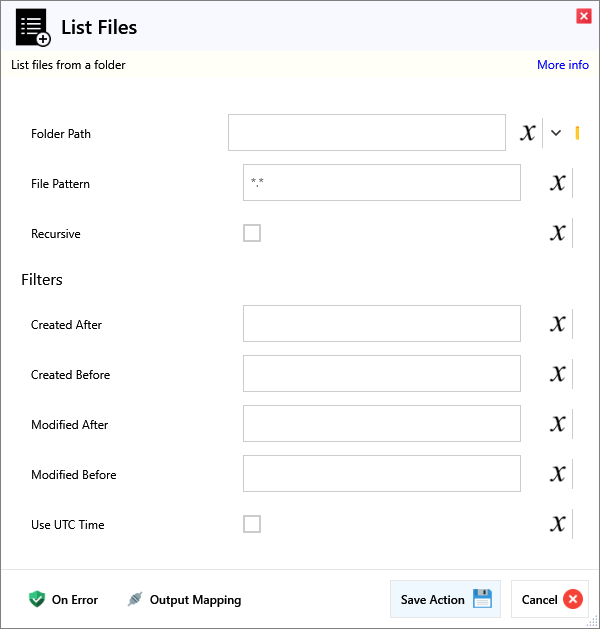This screenshot has height=629, width=600.
Task: Click the File Pattern text box
Action: tap(381, 183)
